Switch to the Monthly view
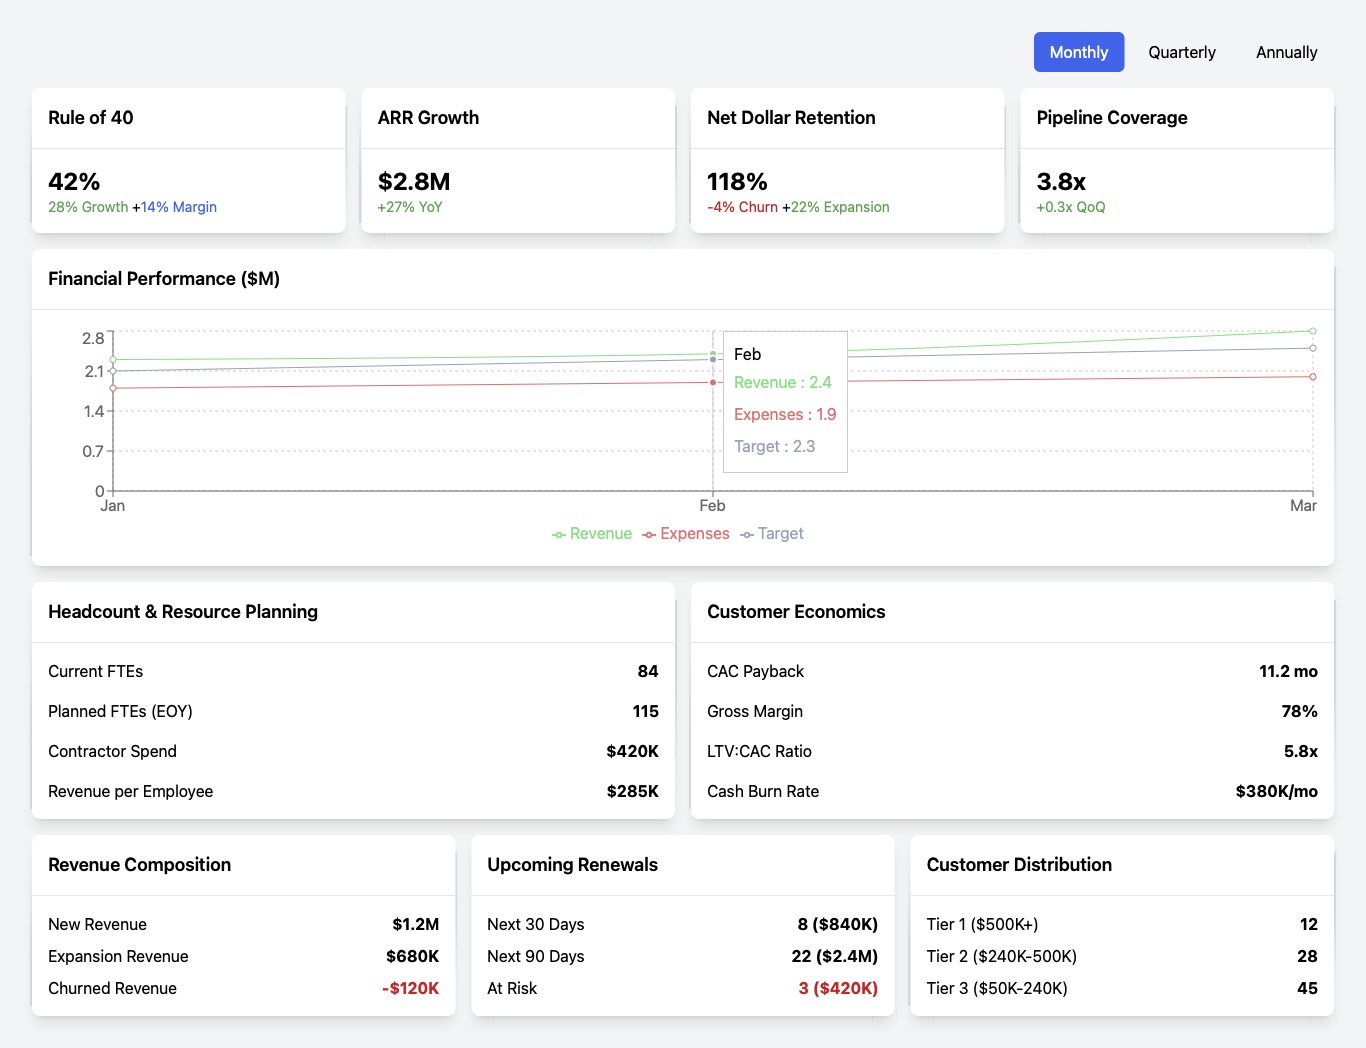This screenshot has height=1048, width=1366. pyautogui.click(x=1078, y=52)
